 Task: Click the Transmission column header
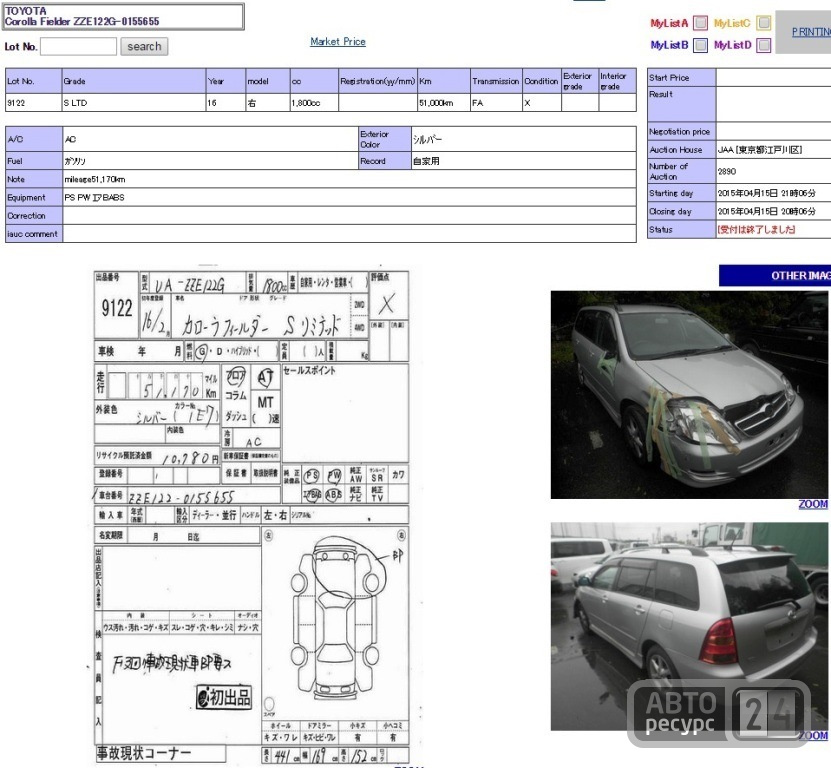(x=496, y=81)
